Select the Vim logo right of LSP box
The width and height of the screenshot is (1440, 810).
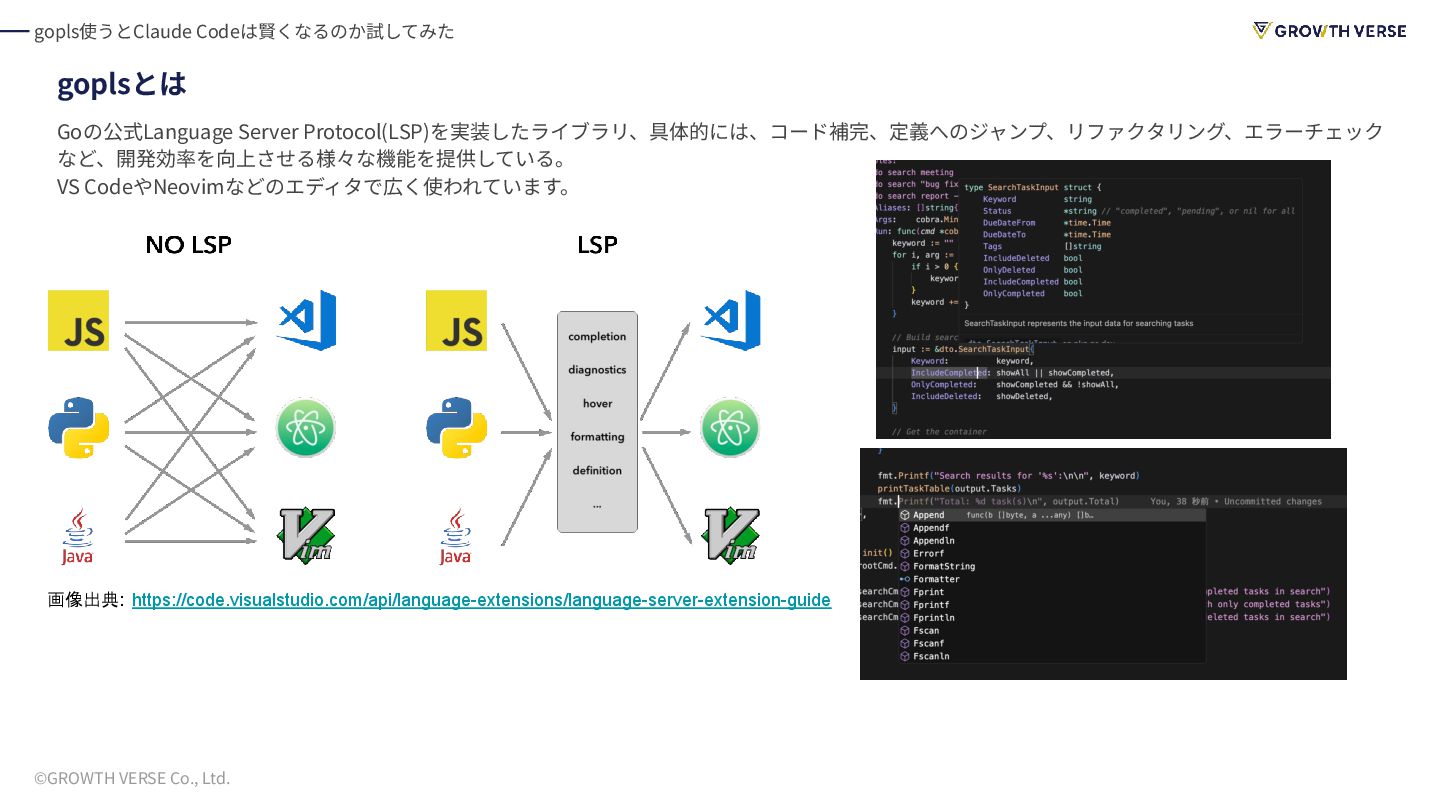tap(731, 535)
